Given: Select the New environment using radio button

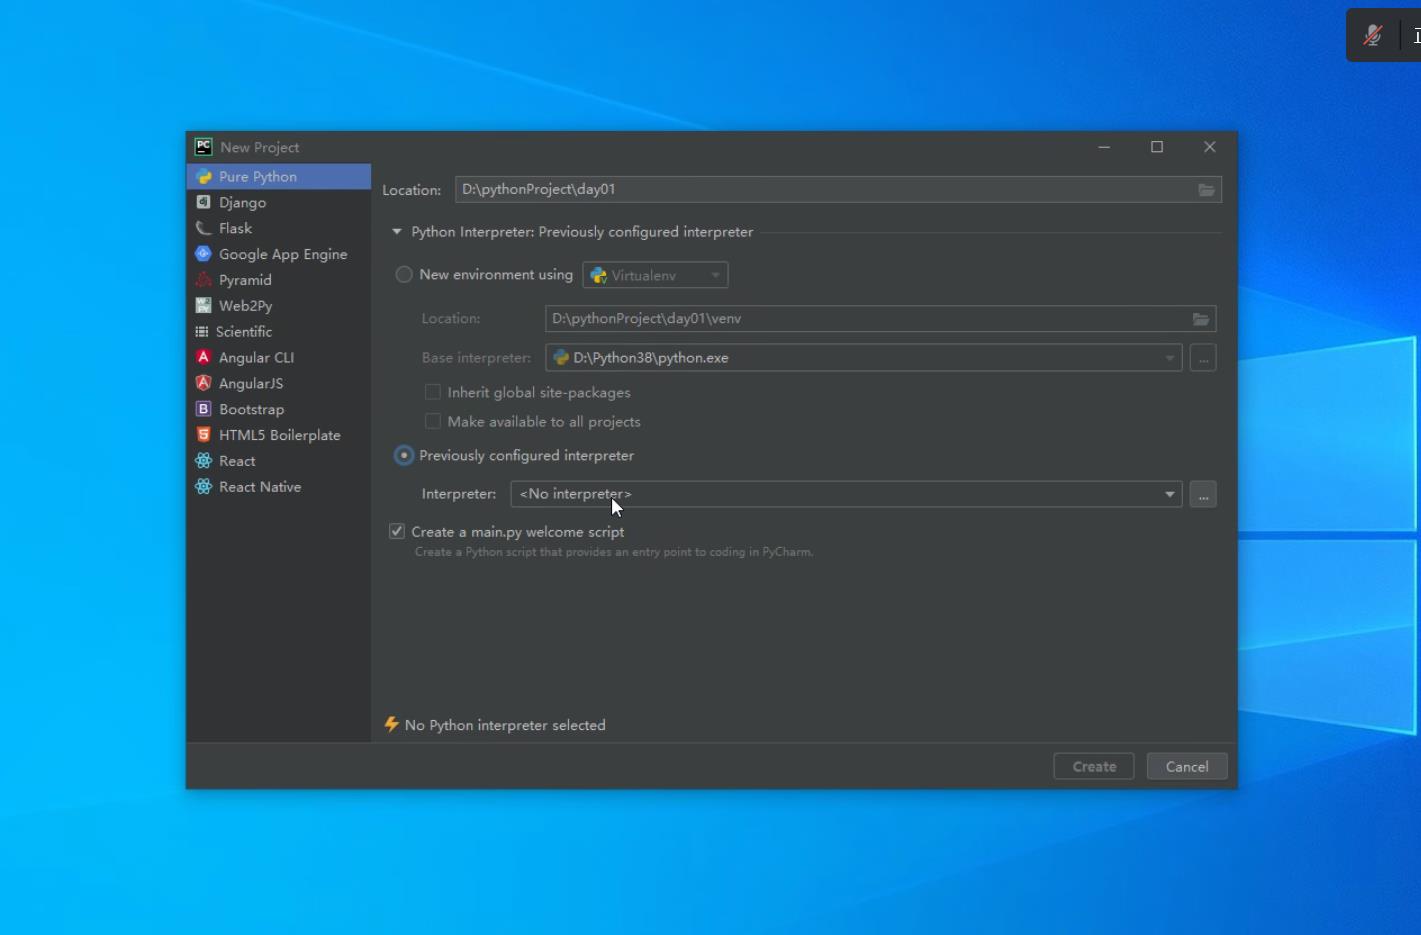Looking at the screenshot, I should [404, 275].
